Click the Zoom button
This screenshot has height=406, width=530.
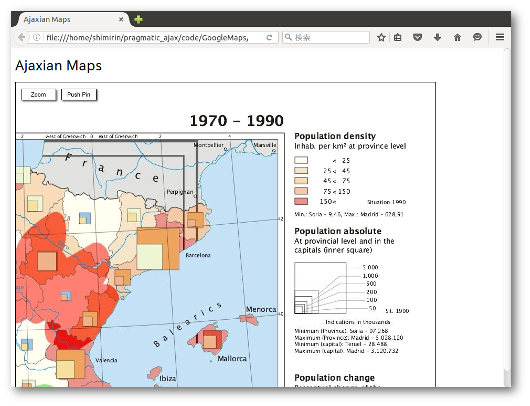click(x=39, y=95)
